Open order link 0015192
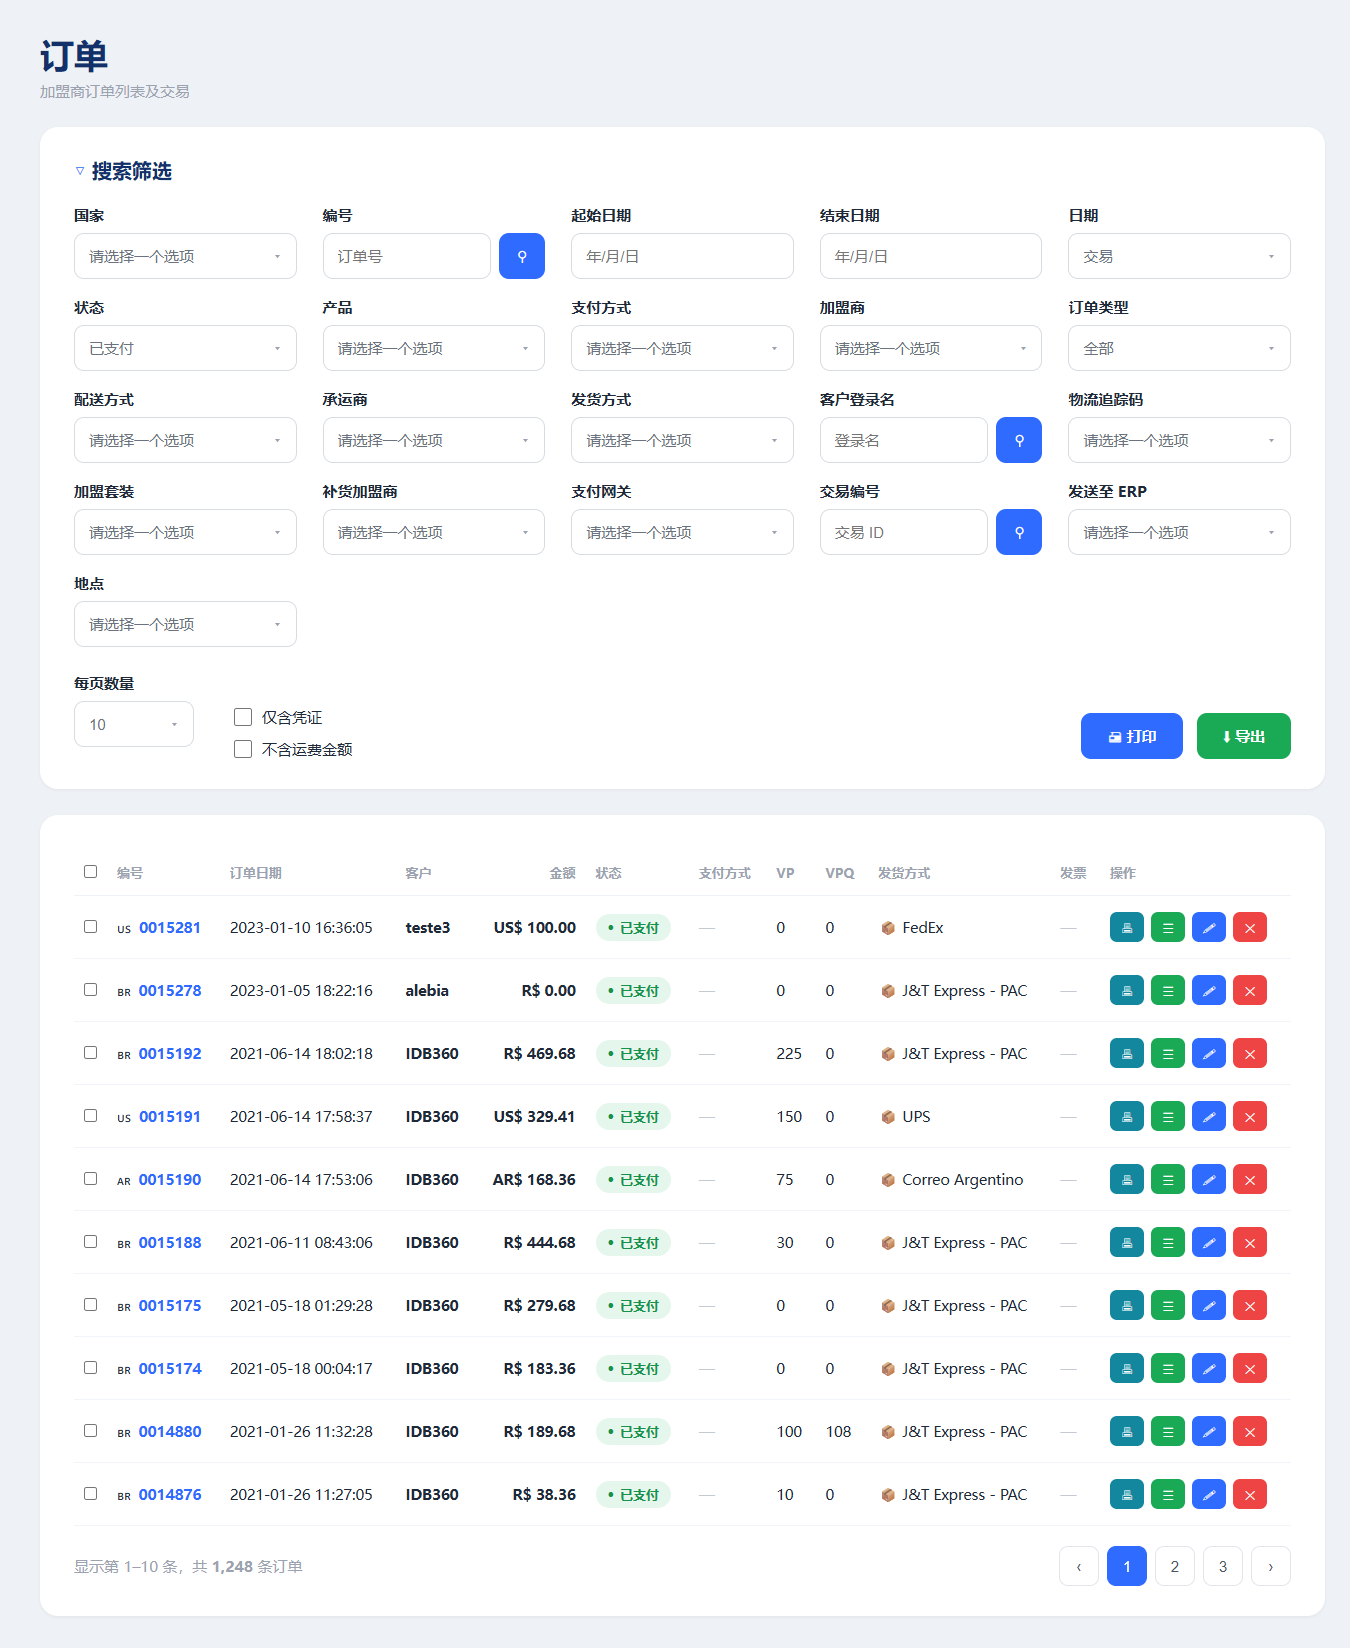Screen dimensions: 1350x1648 (x=170, y=1053)
